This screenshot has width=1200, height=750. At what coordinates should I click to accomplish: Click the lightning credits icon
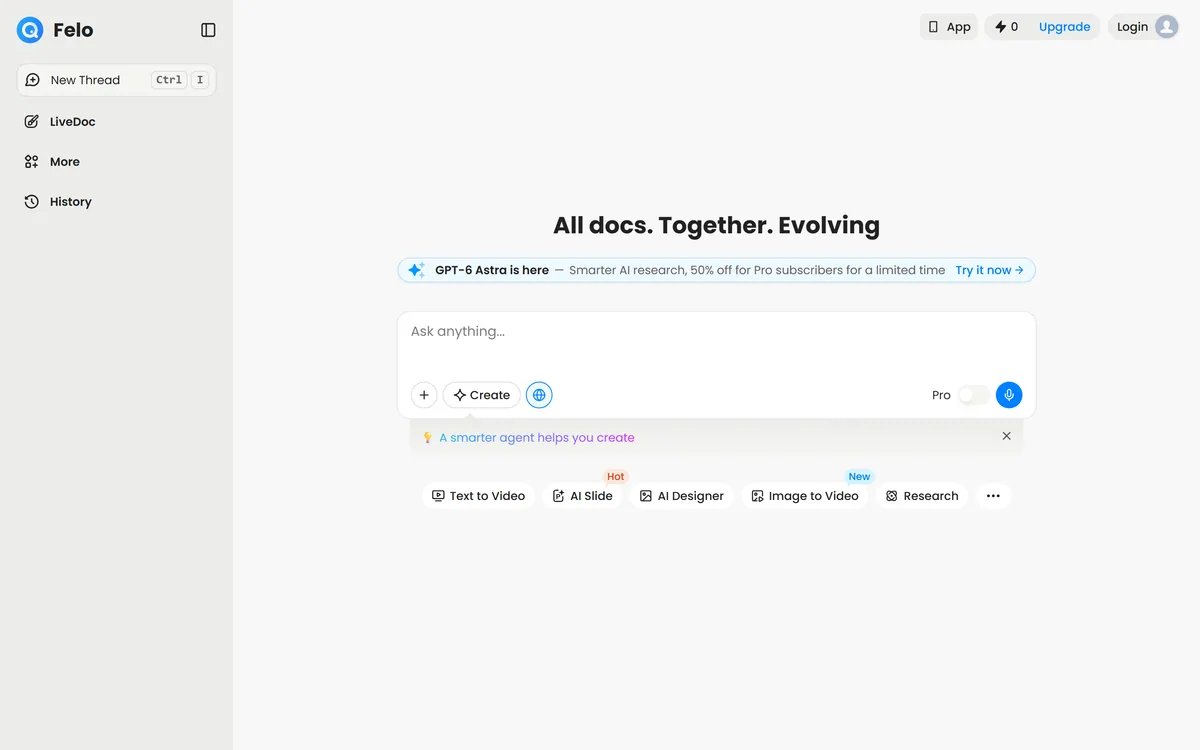click(x=1000, y=27)
